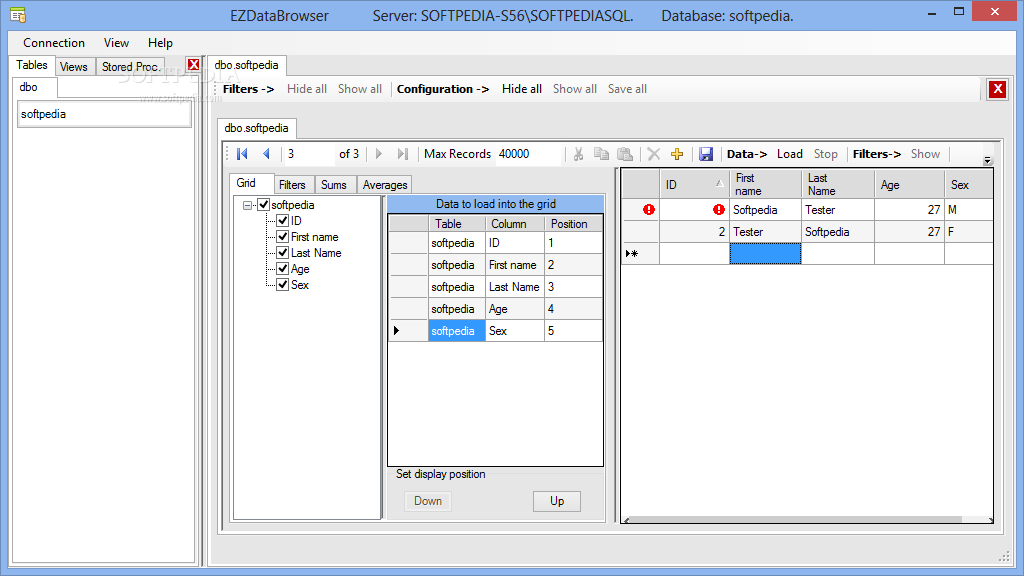Collapse the softpedia tree node

[x=248, y=205]
